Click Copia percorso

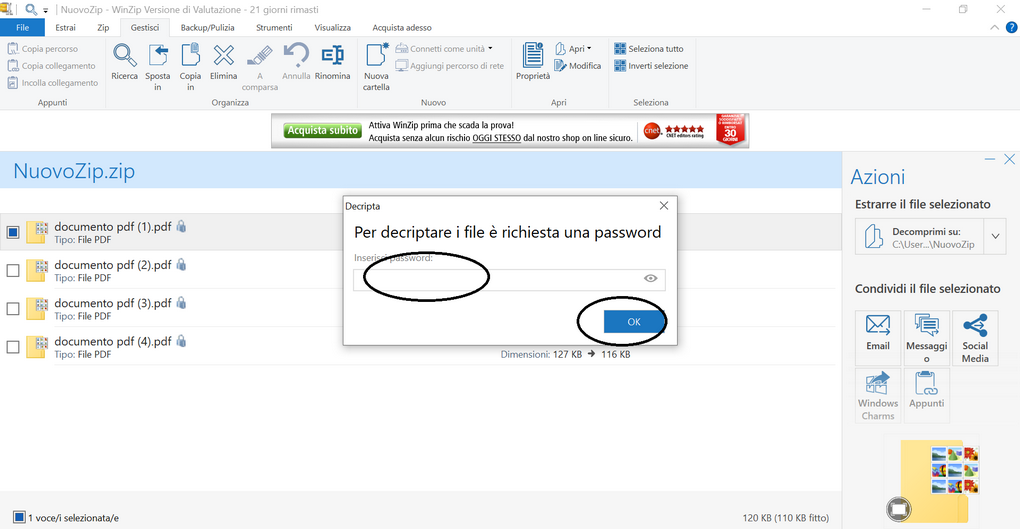coord(43,49)
